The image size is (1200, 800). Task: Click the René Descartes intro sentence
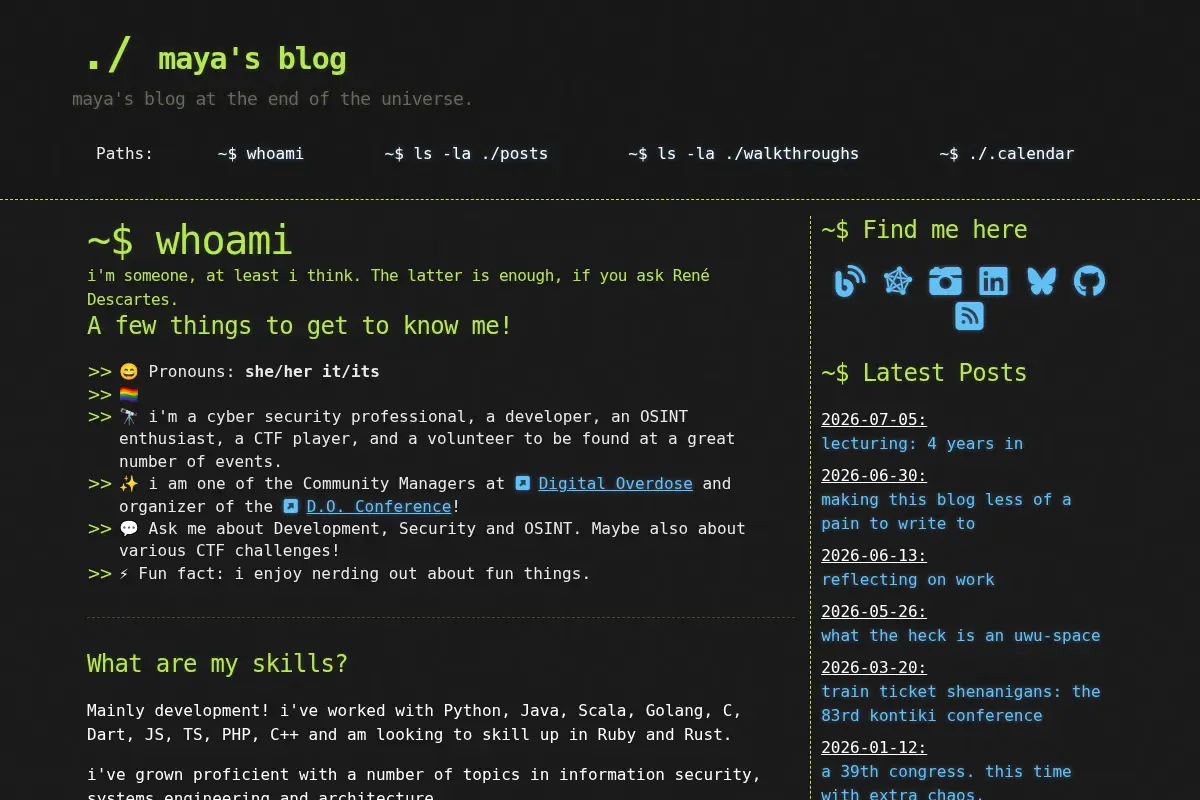pos(398,287)
